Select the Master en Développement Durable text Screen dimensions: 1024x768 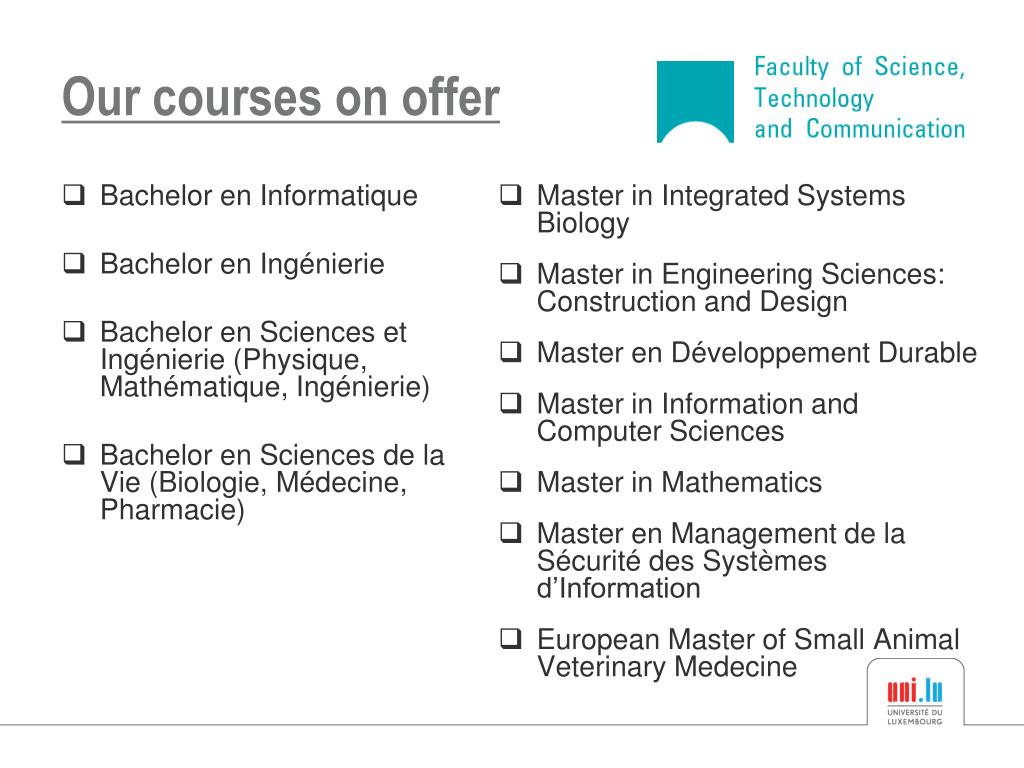click(757, 353)
